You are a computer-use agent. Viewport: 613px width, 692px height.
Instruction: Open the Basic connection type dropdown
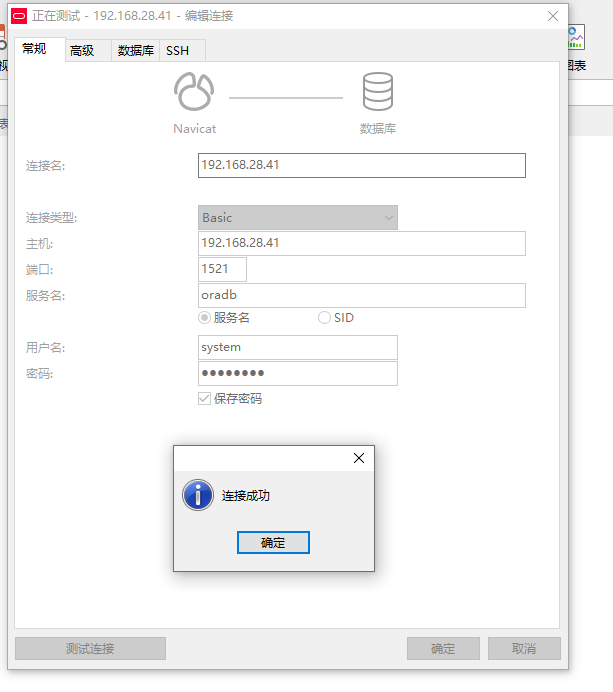click(x=298, y=218)
